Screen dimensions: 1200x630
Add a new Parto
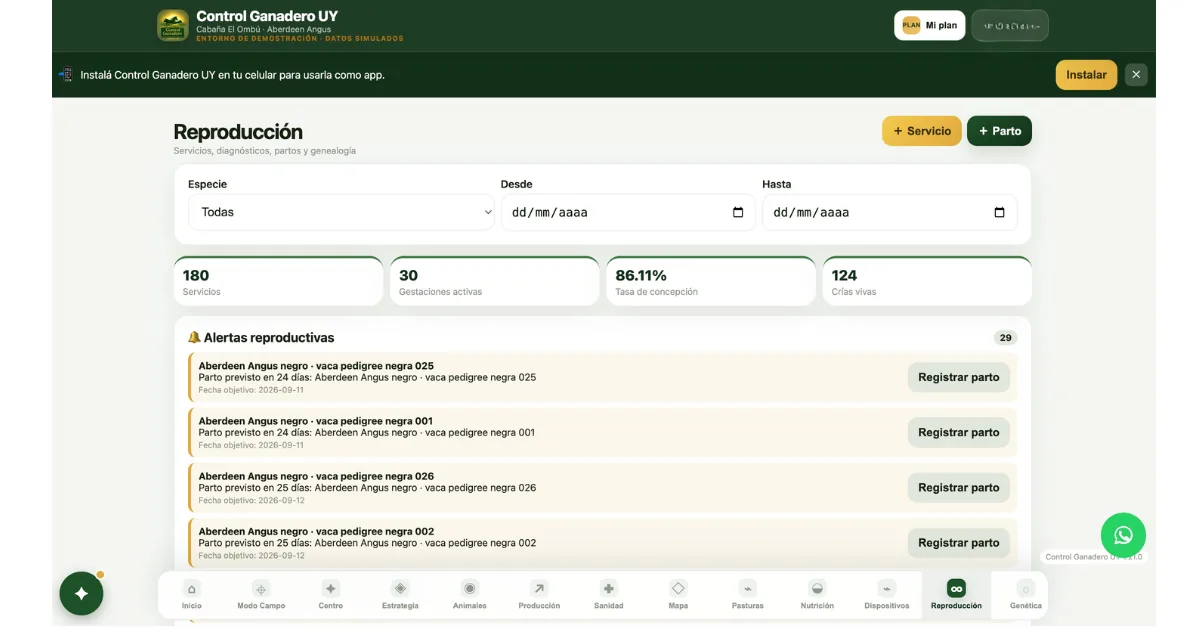coord(999,131)
